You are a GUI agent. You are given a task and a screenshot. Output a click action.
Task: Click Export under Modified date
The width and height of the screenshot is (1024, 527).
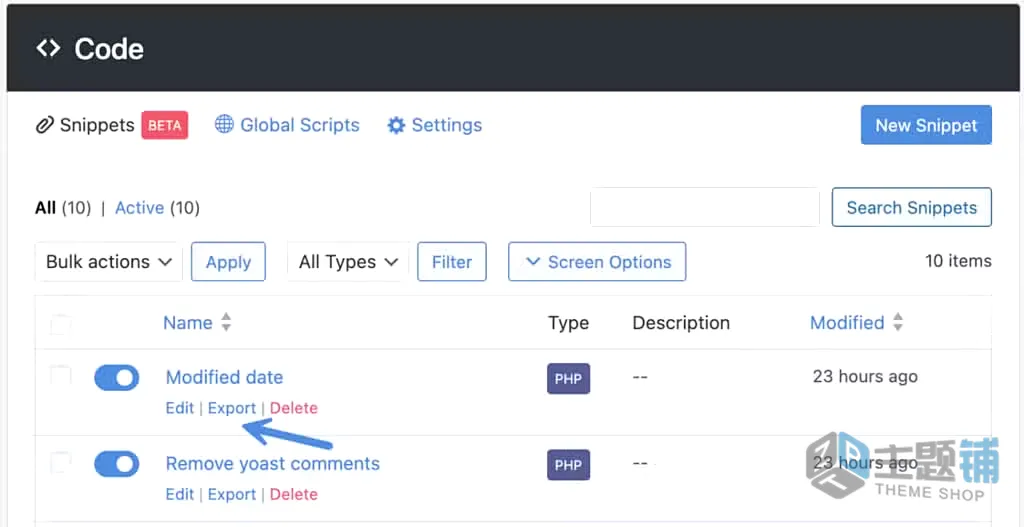(x=232, y=408)
